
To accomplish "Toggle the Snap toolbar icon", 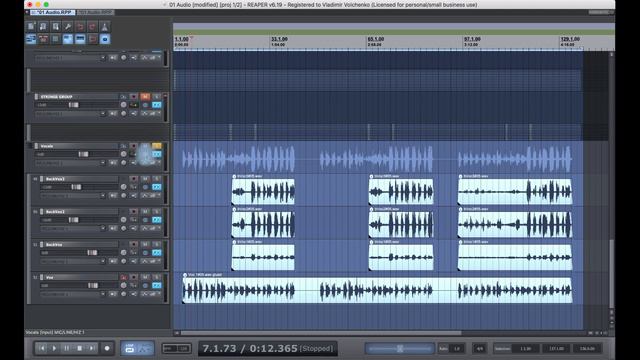I will (92, 39).
